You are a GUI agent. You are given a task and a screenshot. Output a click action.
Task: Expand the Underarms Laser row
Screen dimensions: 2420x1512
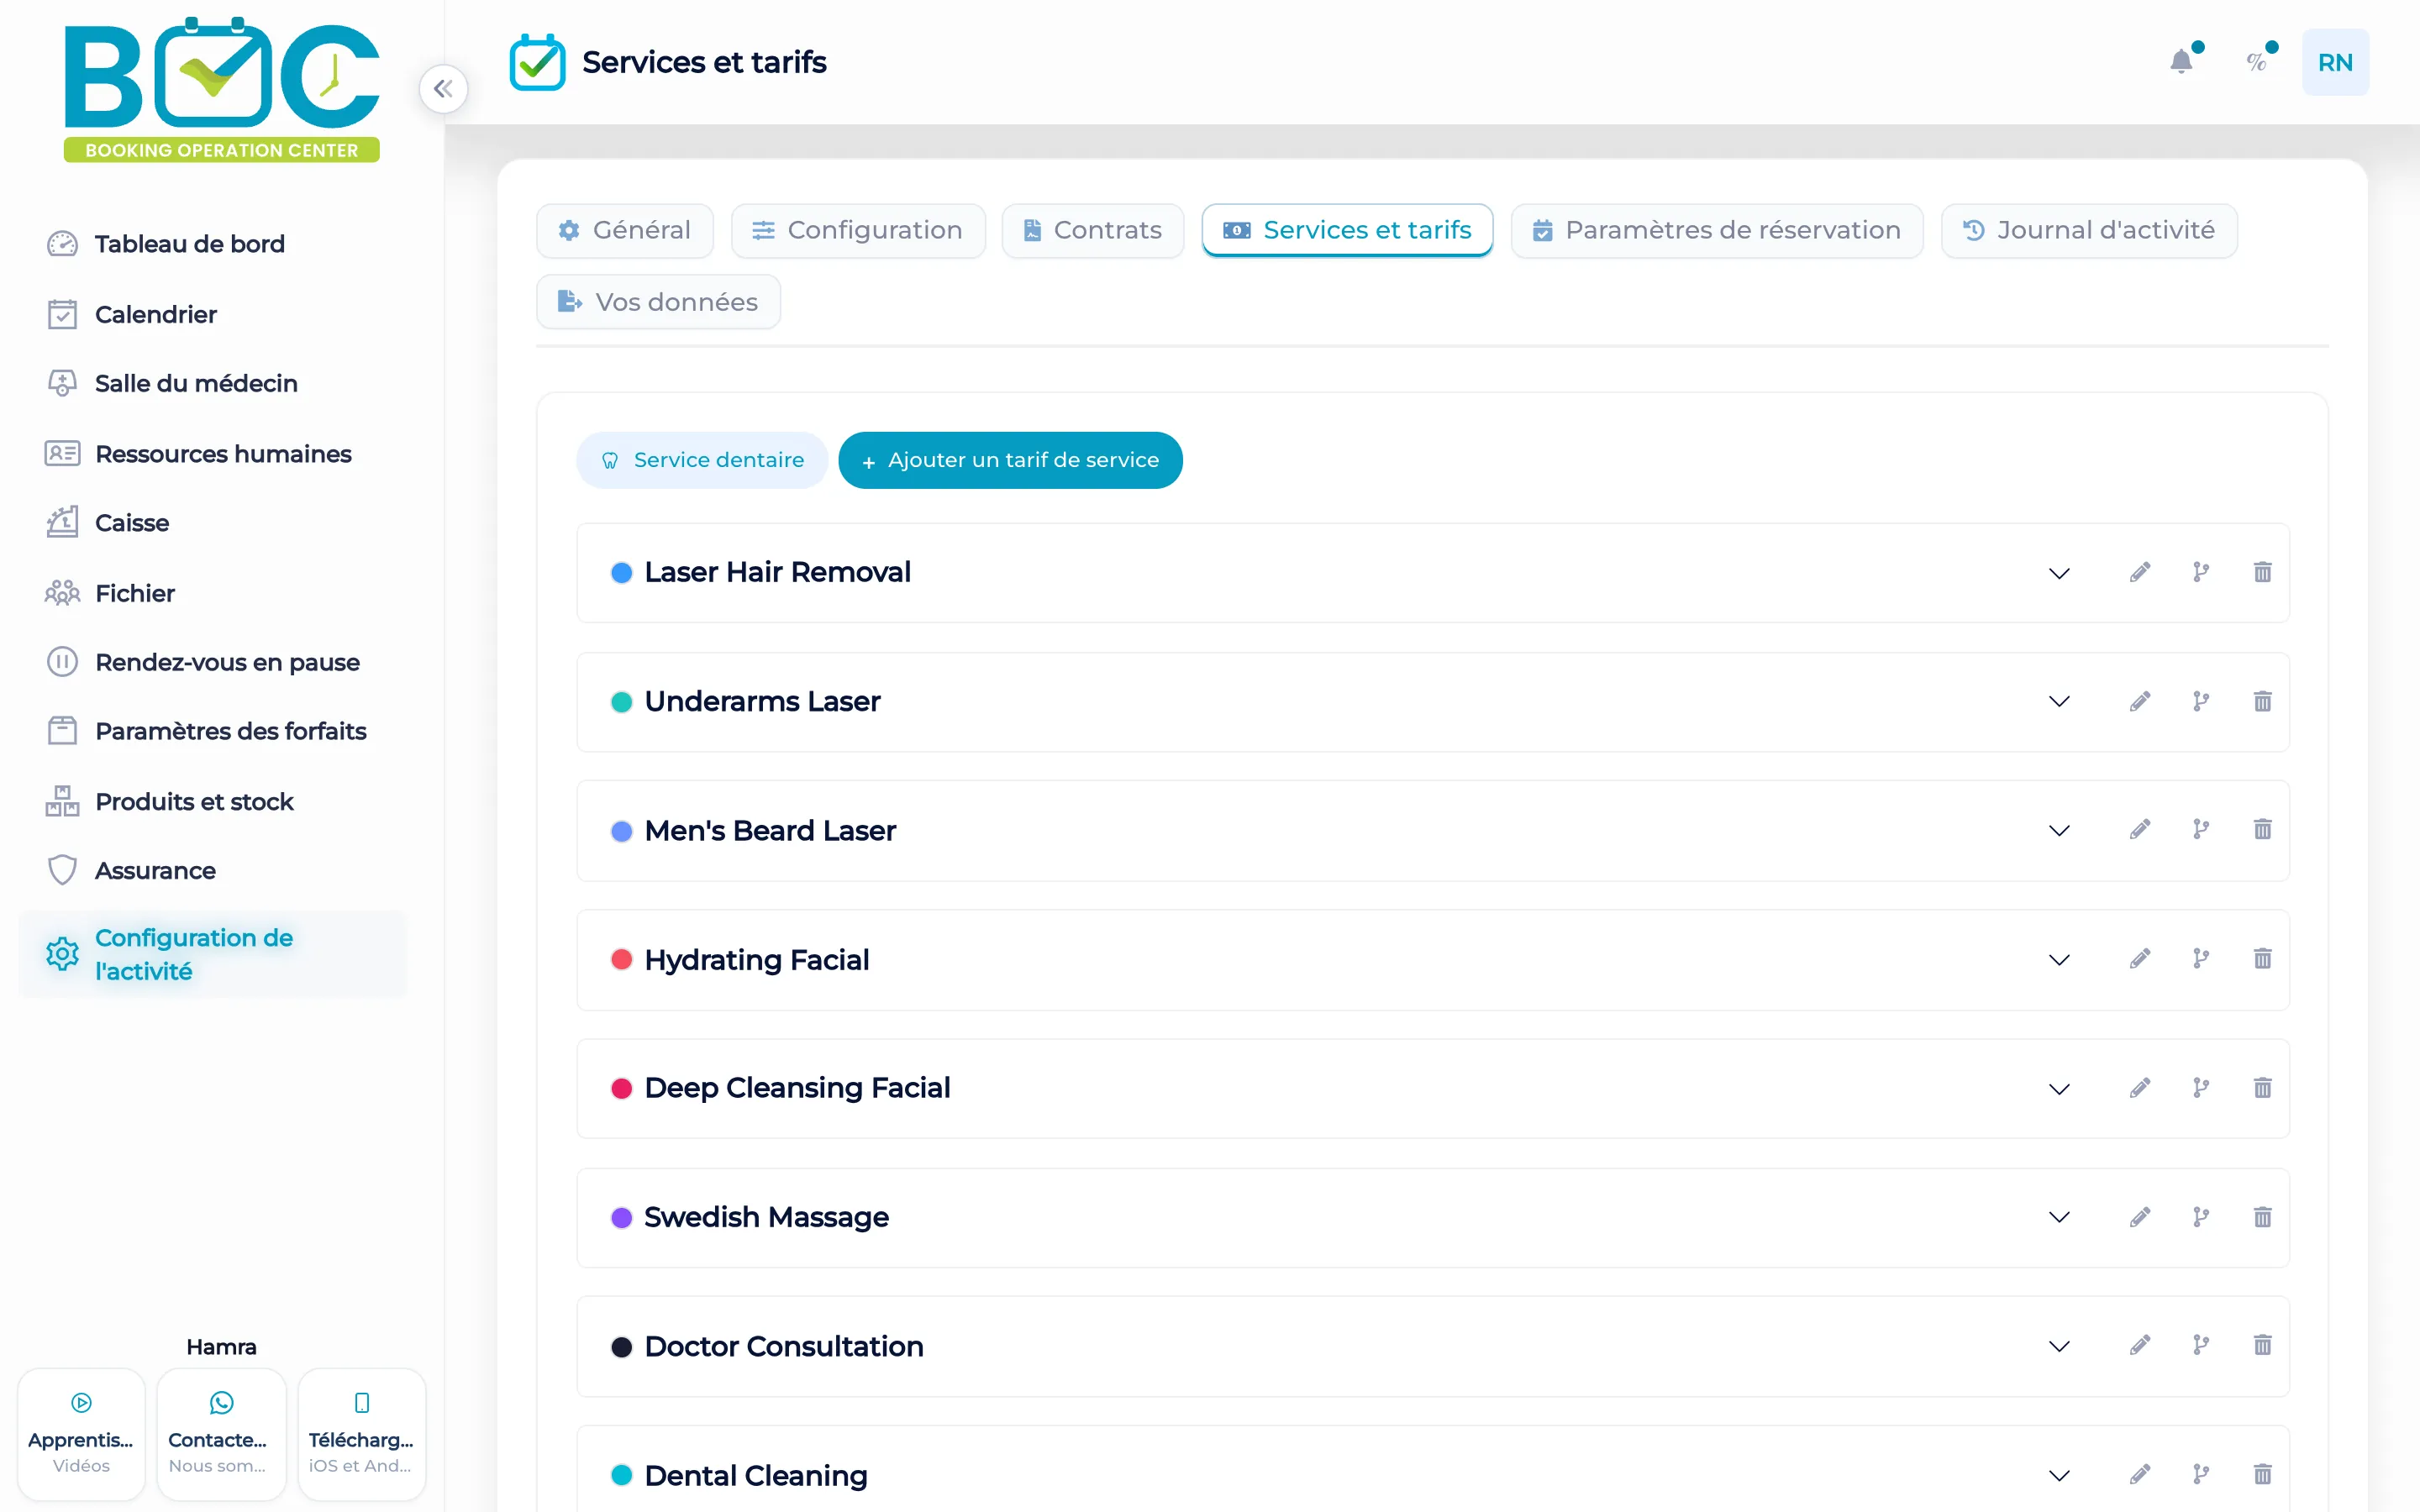[x=2059, y=702]
